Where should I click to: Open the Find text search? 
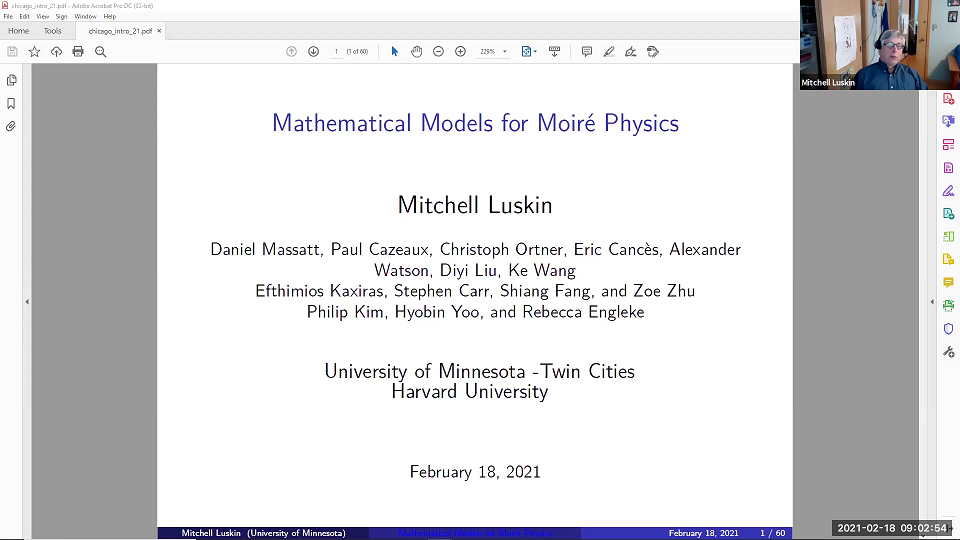(x=100, y=52)
